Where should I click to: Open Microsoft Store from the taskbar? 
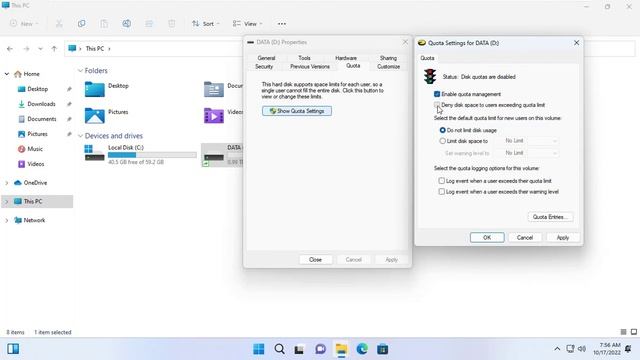coord(382,349)
